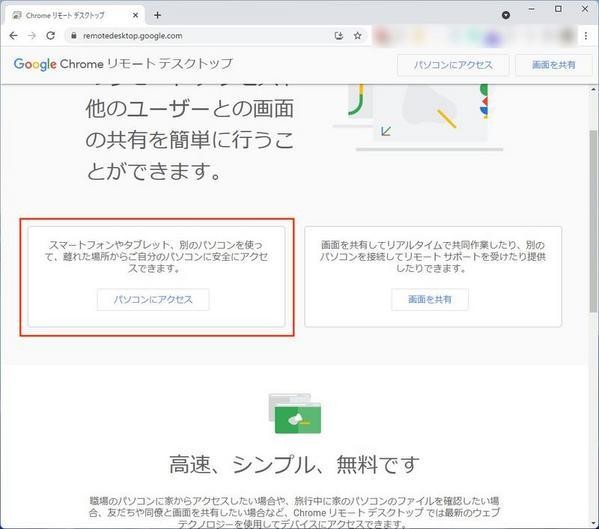Click the 高速、シンプル、無料です heading

click(294, 464)
